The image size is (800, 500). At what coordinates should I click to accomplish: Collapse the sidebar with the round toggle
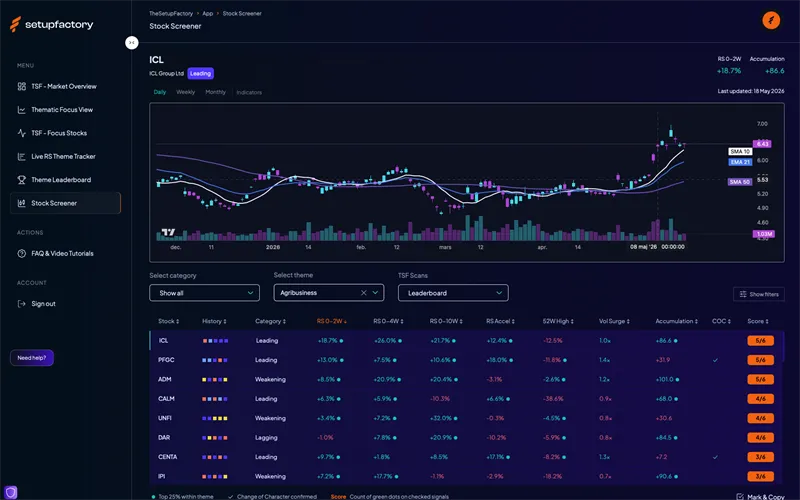(132, 43)
